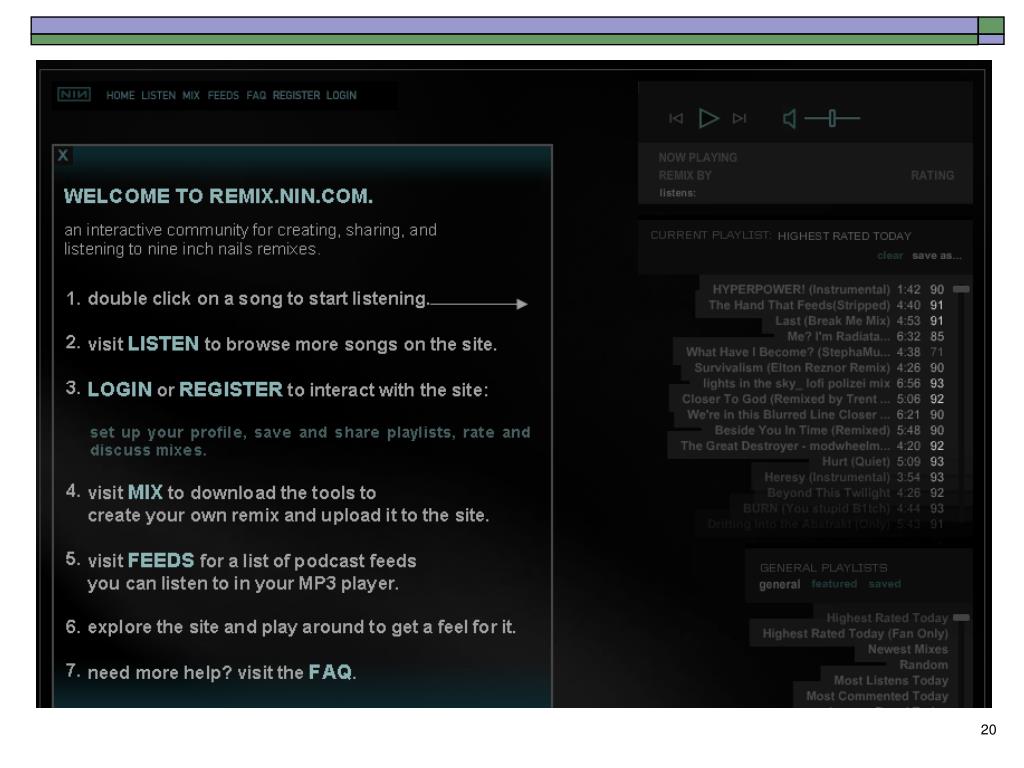Skip to the previous track
Viewport: 1024px width, 768px height.
pos(676,118)
